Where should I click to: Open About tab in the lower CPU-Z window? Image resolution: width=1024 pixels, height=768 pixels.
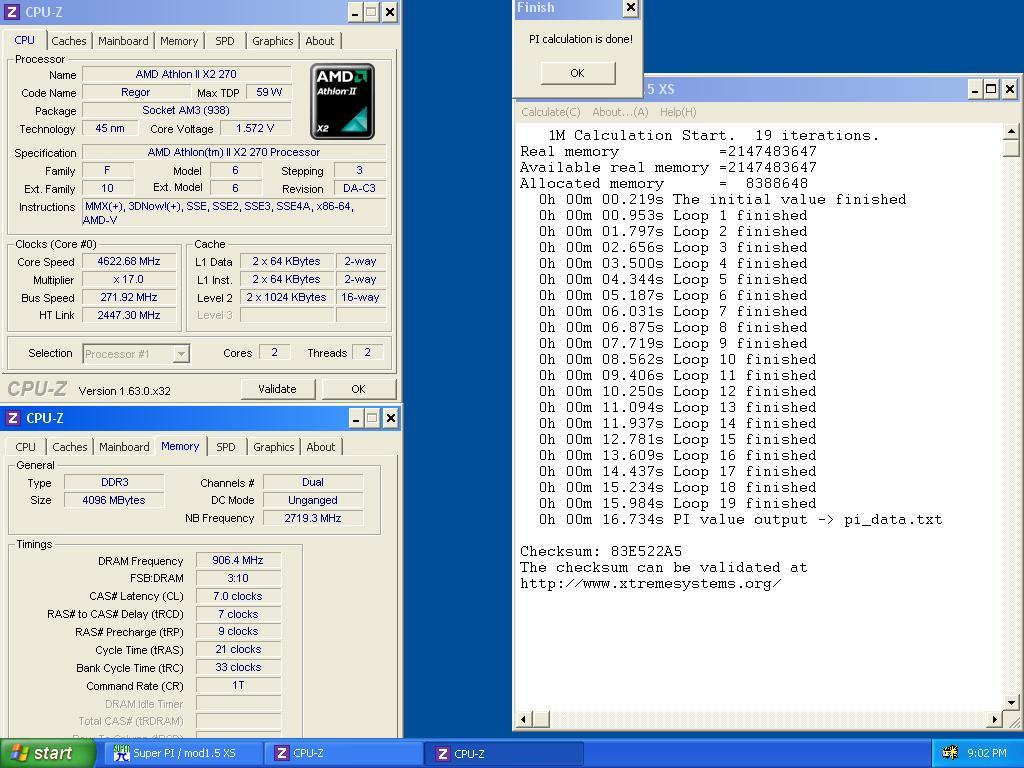[321, 447]
